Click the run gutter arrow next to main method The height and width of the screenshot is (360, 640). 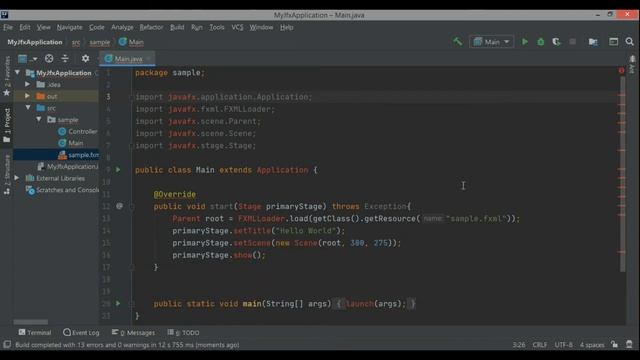pos(118,303)
